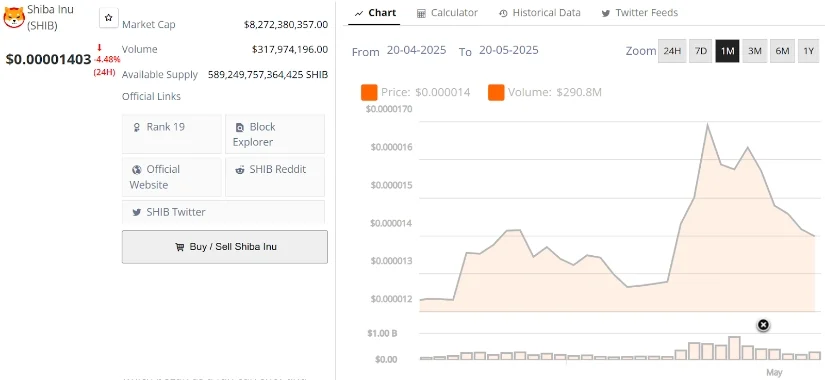Open the SHIB Twitter link
This screenshot has width=825, height=380.
pos(223,212)
